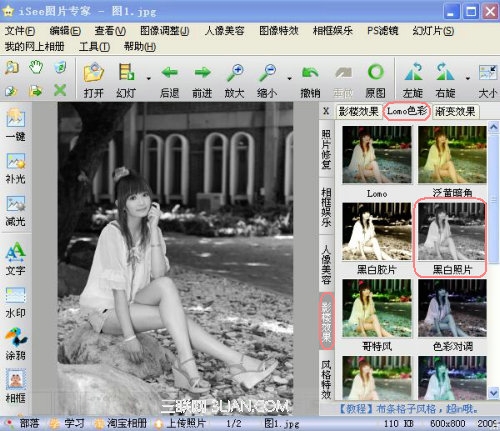500x431 pixels.
Task: Open the 涂鸦 doodle tool
Action: tap(15, 344)
